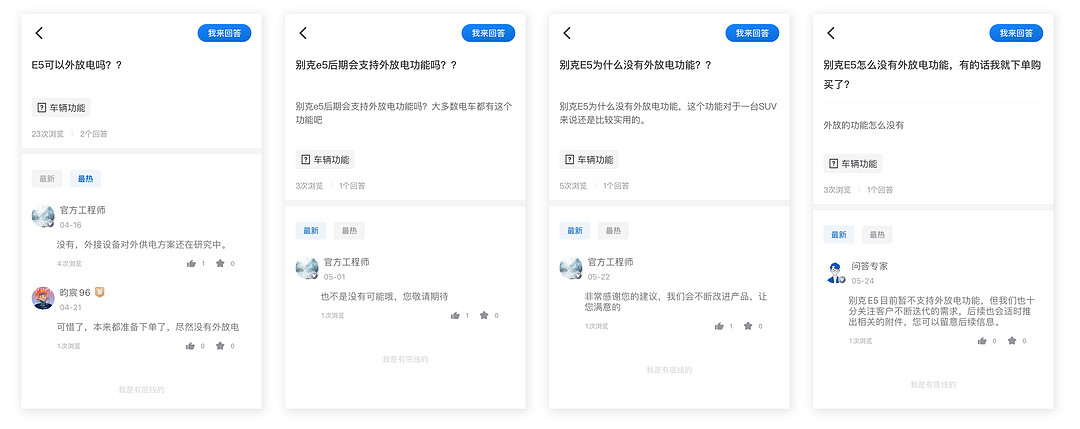Screen dimensions: 1080x429
Task: Go back from 'E5可以外放电吗' question
Action: click(39, 33)
